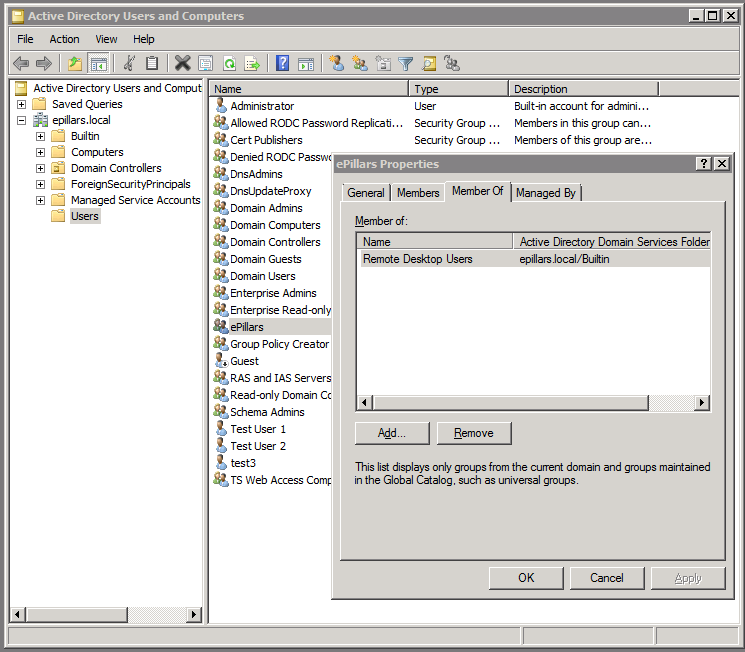Image resolution: width=745 pixels, height=652 pixels.
Task: Expand the Domain Controllers node
Action: click(40, 168)
